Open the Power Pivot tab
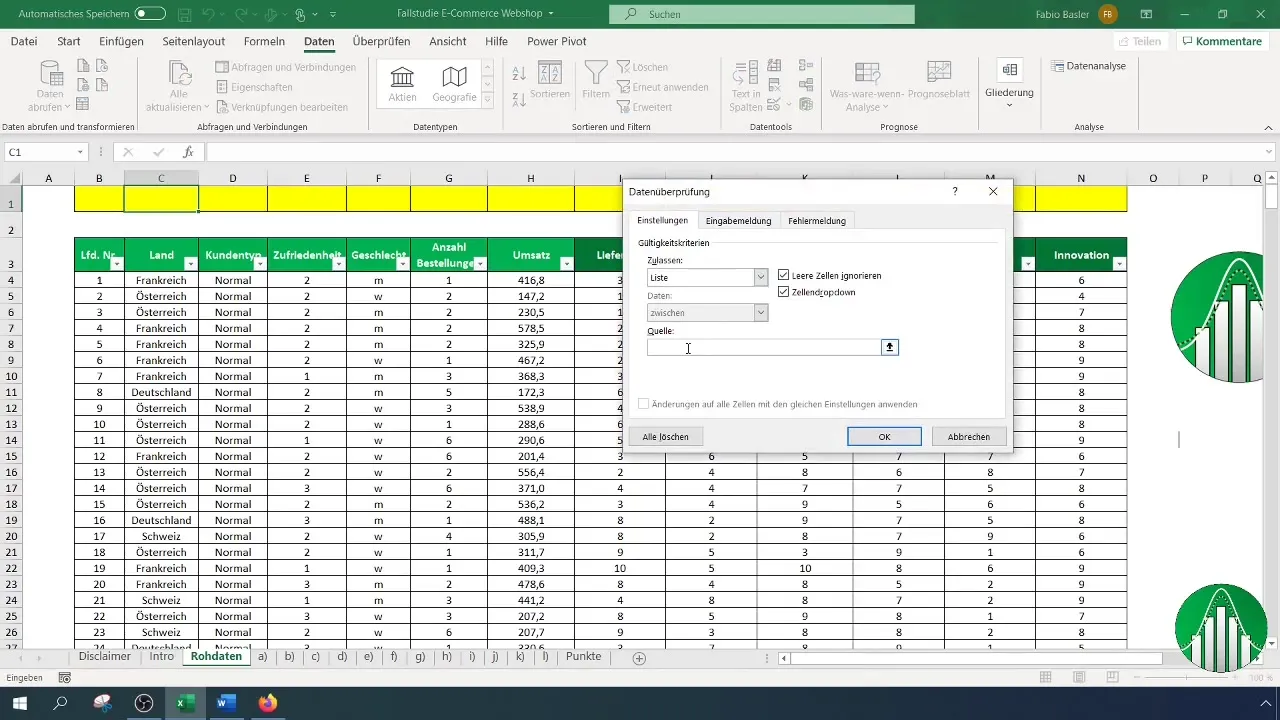 [558, 41]
